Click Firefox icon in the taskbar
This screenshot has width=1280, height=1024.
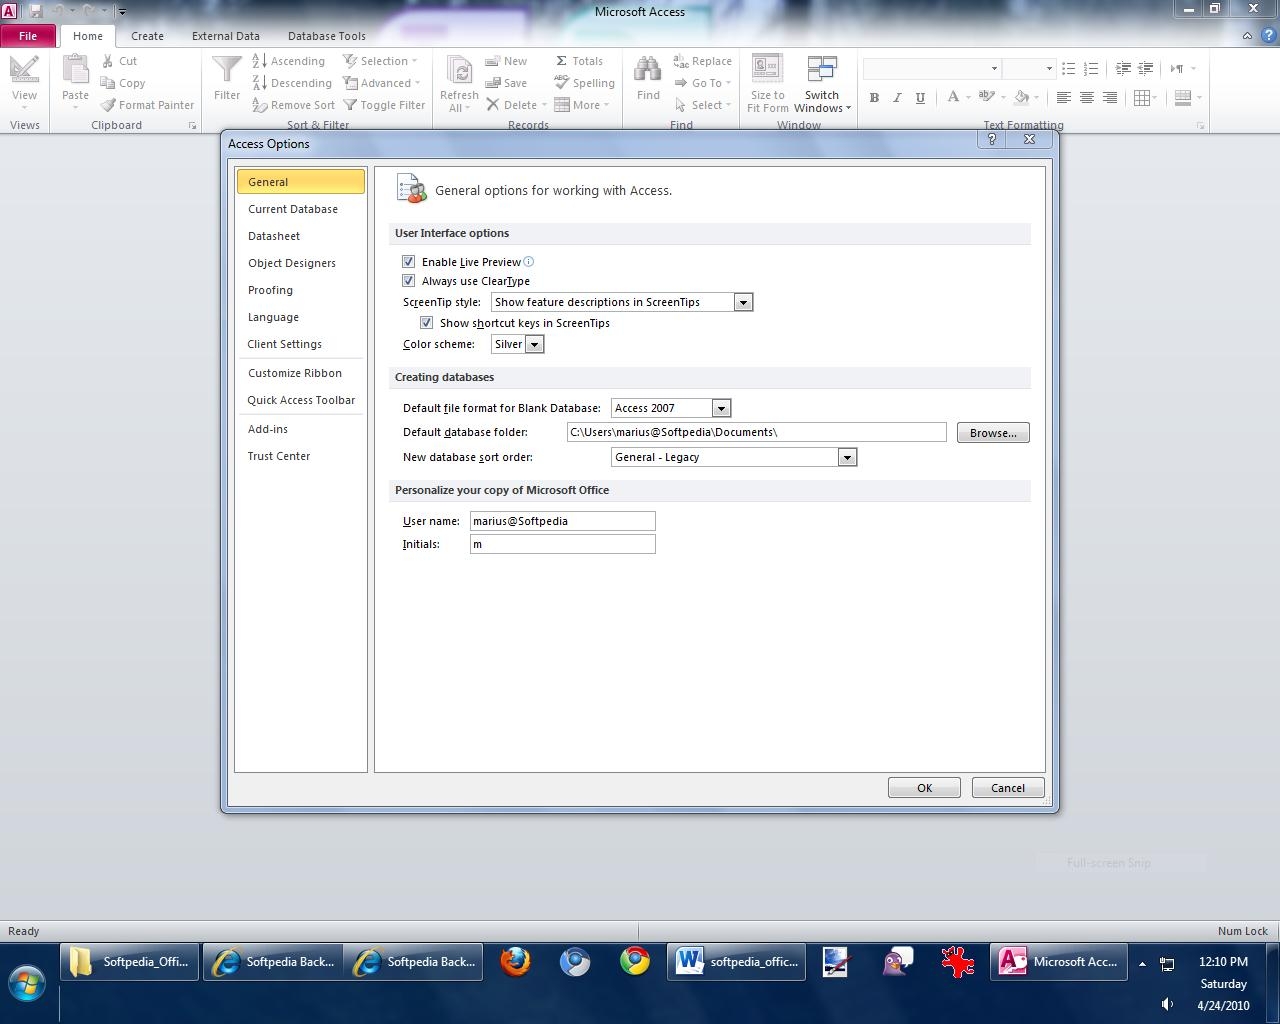(515, 962)
